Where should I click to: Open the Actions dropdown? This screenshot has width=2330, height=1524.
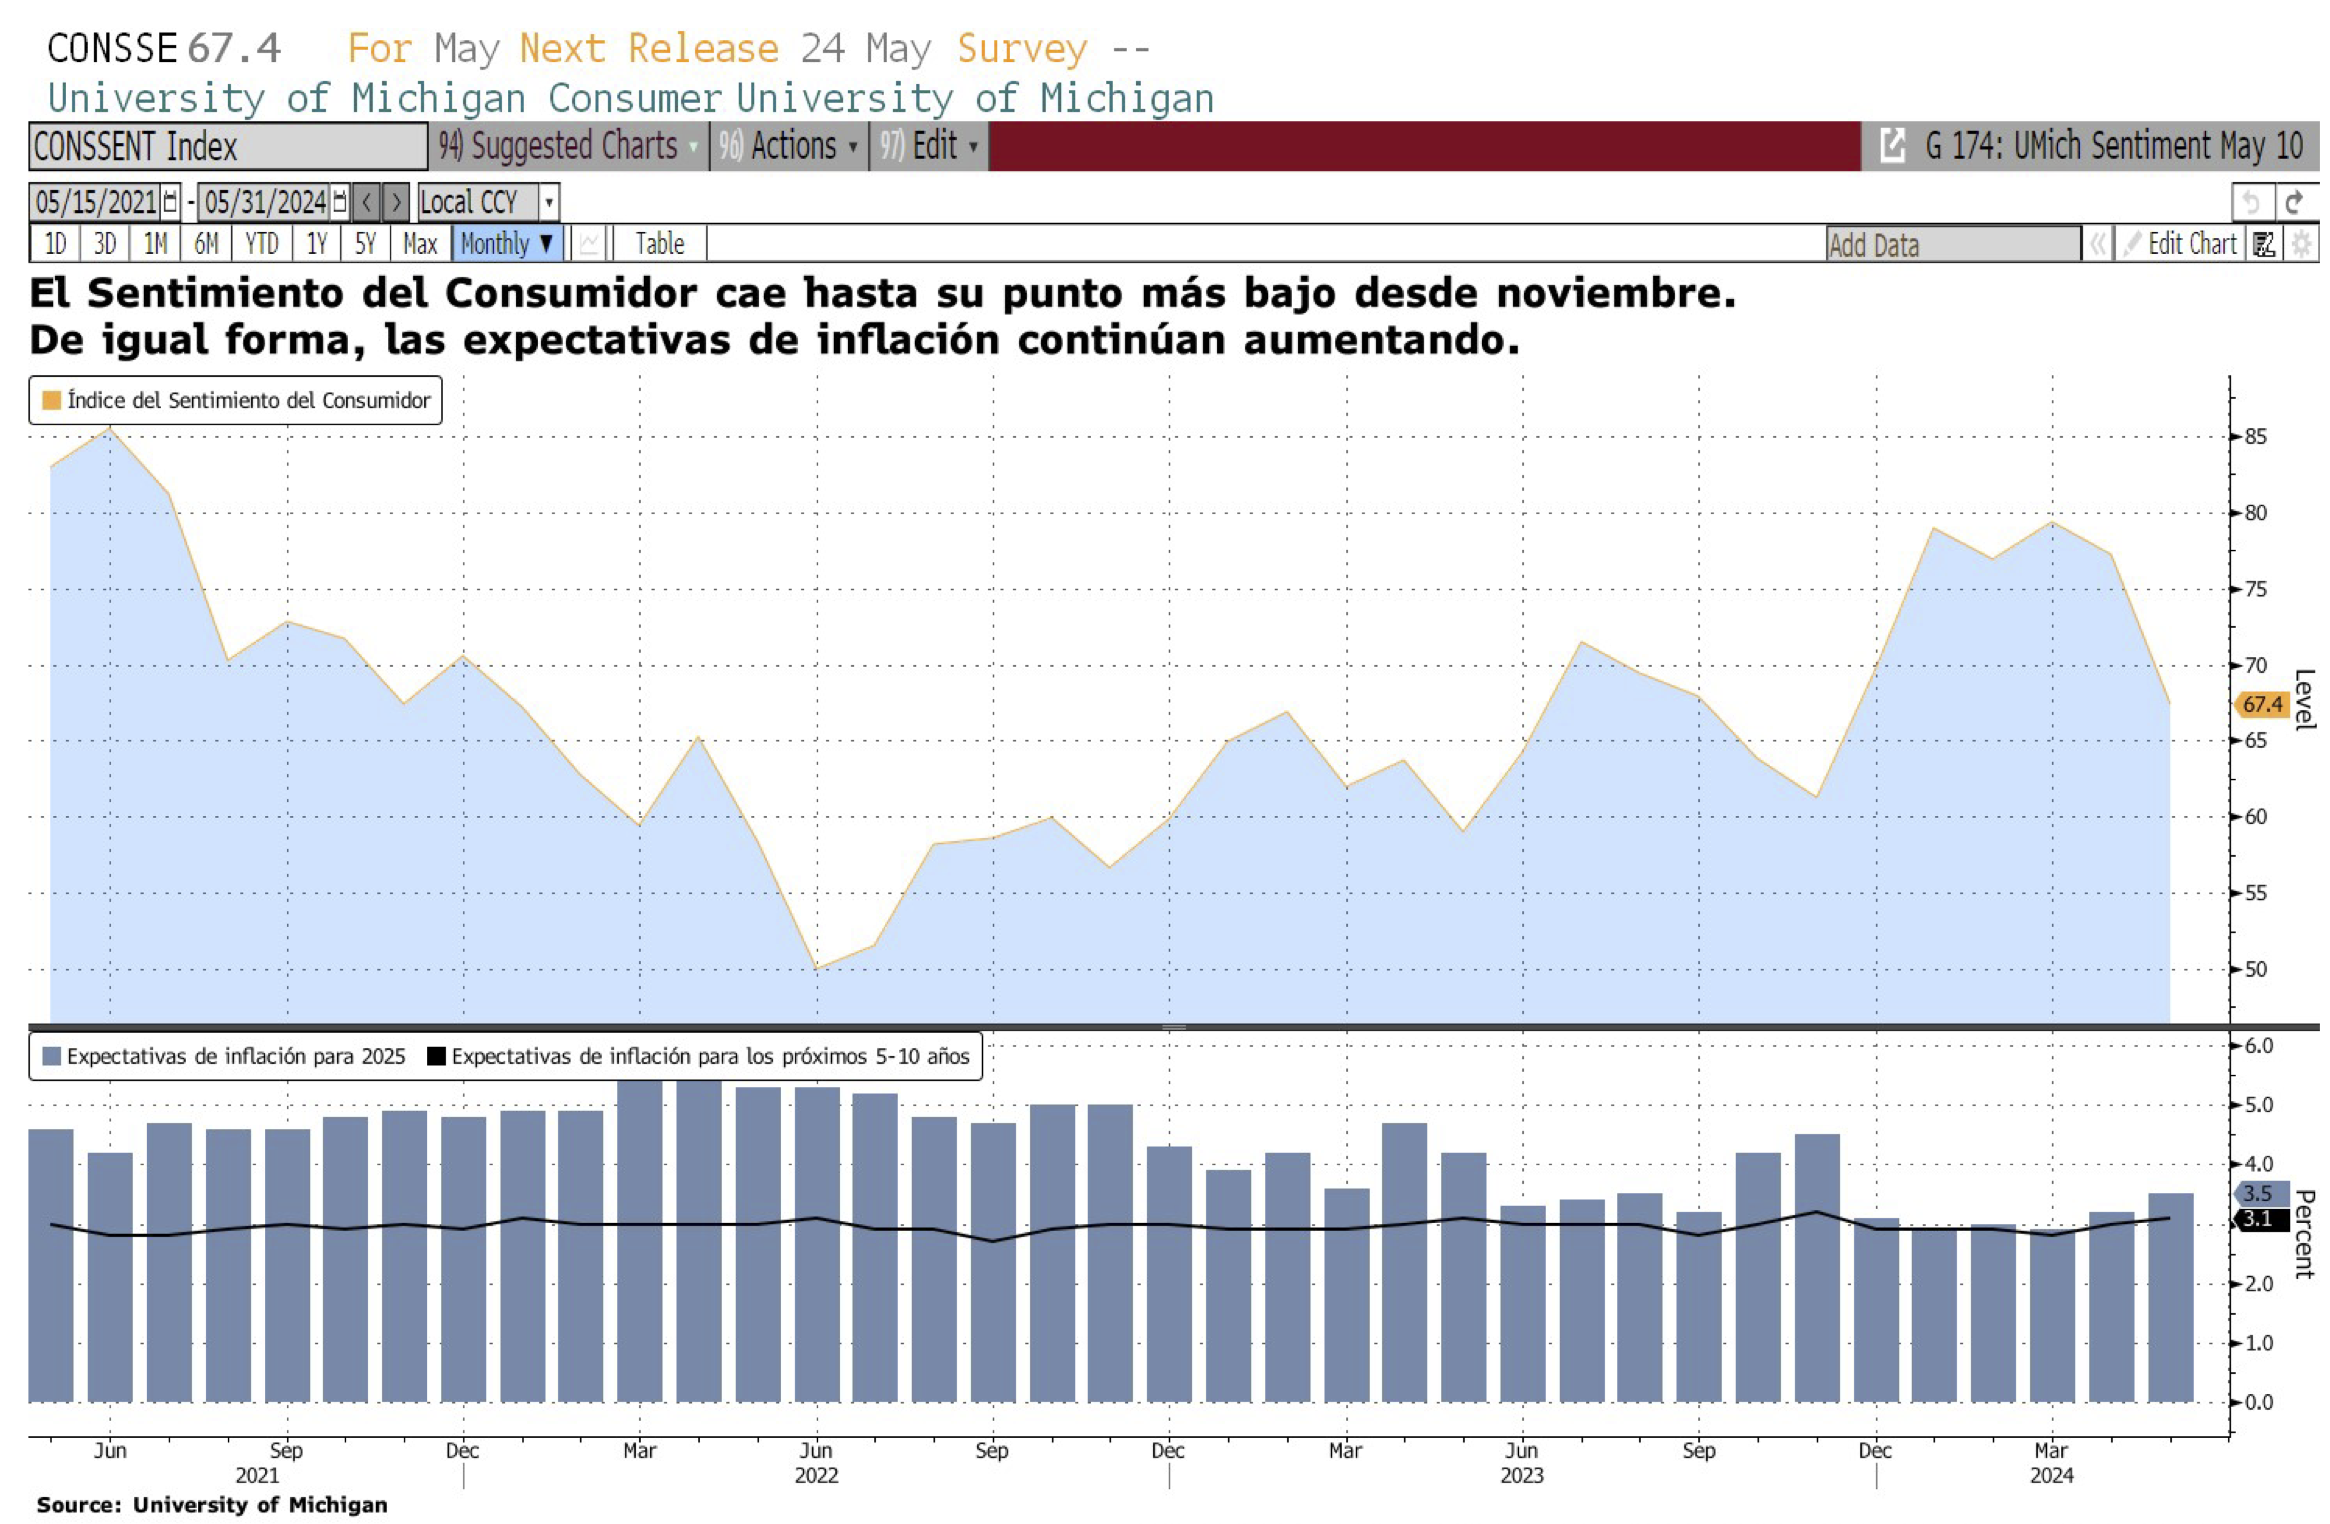(789, 146)
